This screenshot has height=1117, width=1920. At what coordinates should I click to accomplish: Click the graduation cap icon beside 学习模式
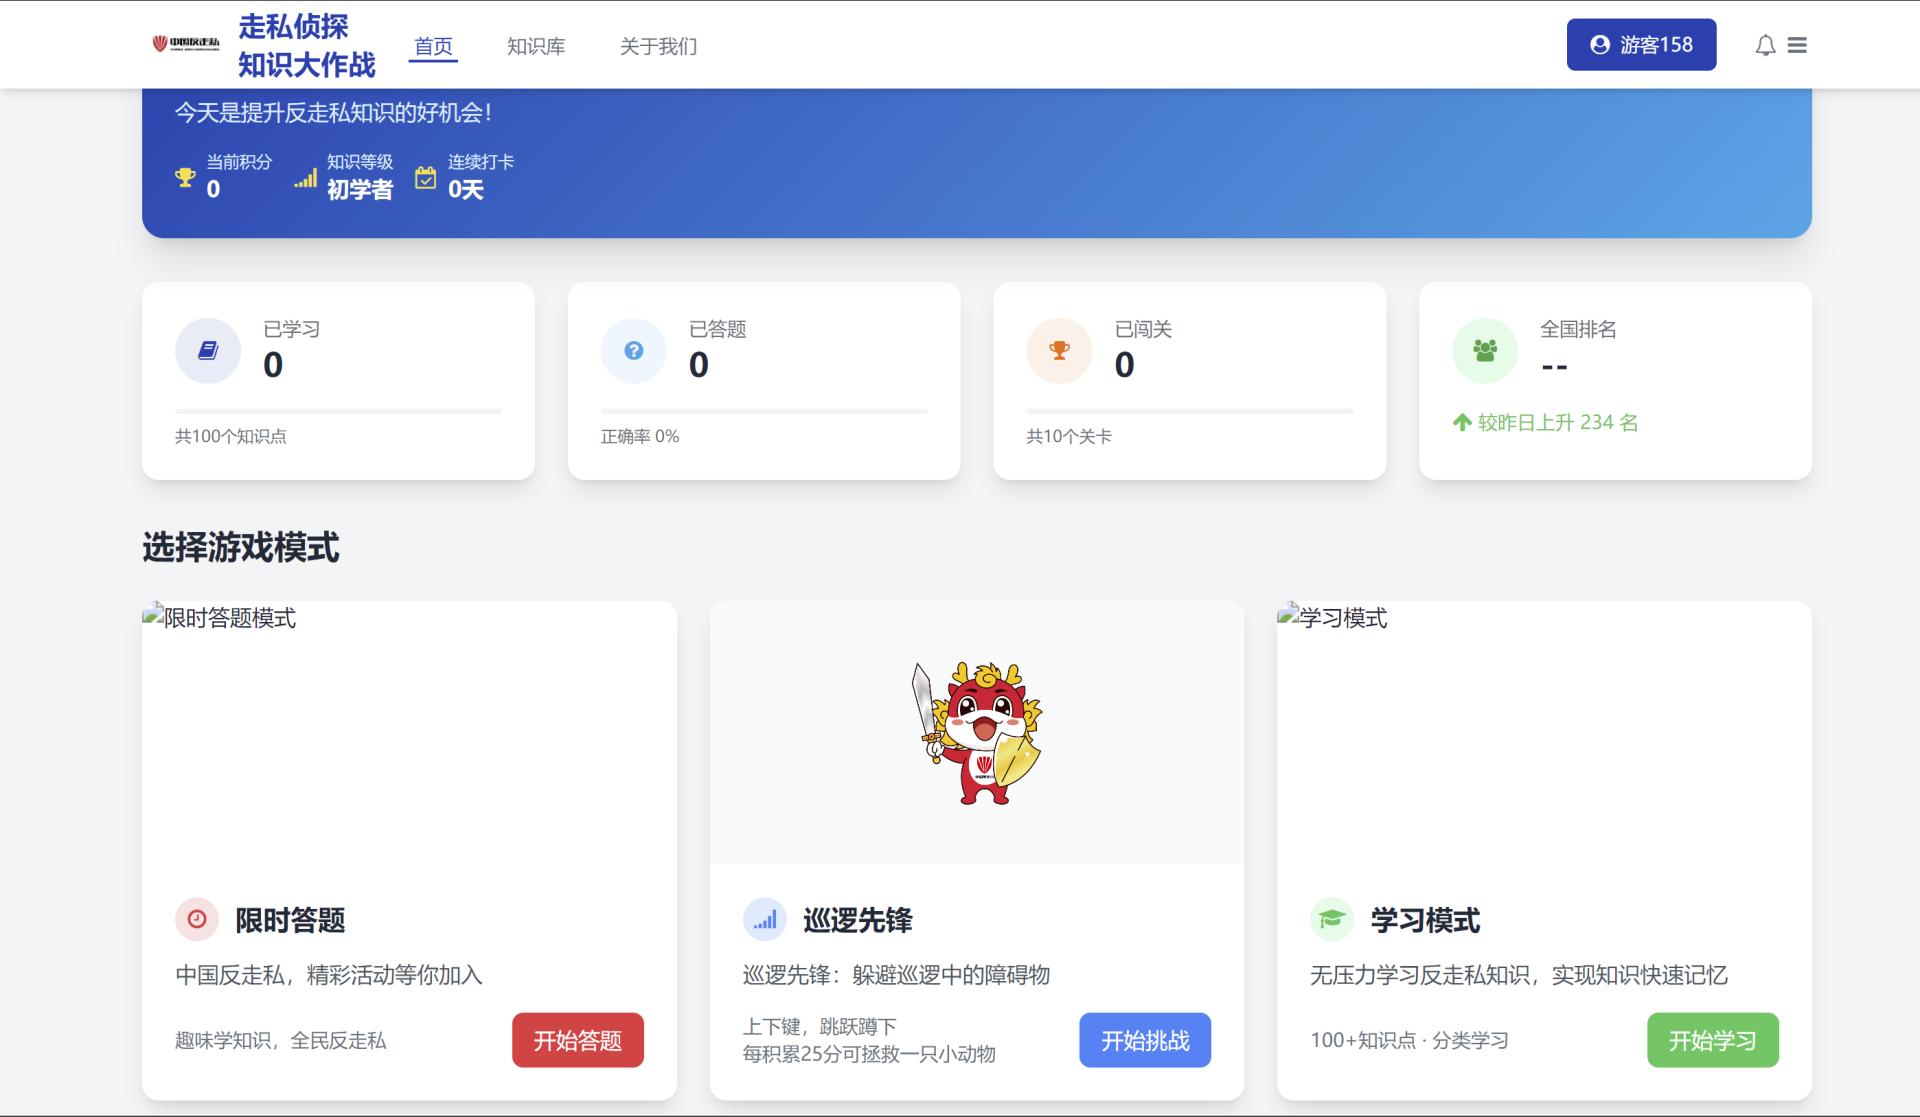click(x=1331, y=919)
